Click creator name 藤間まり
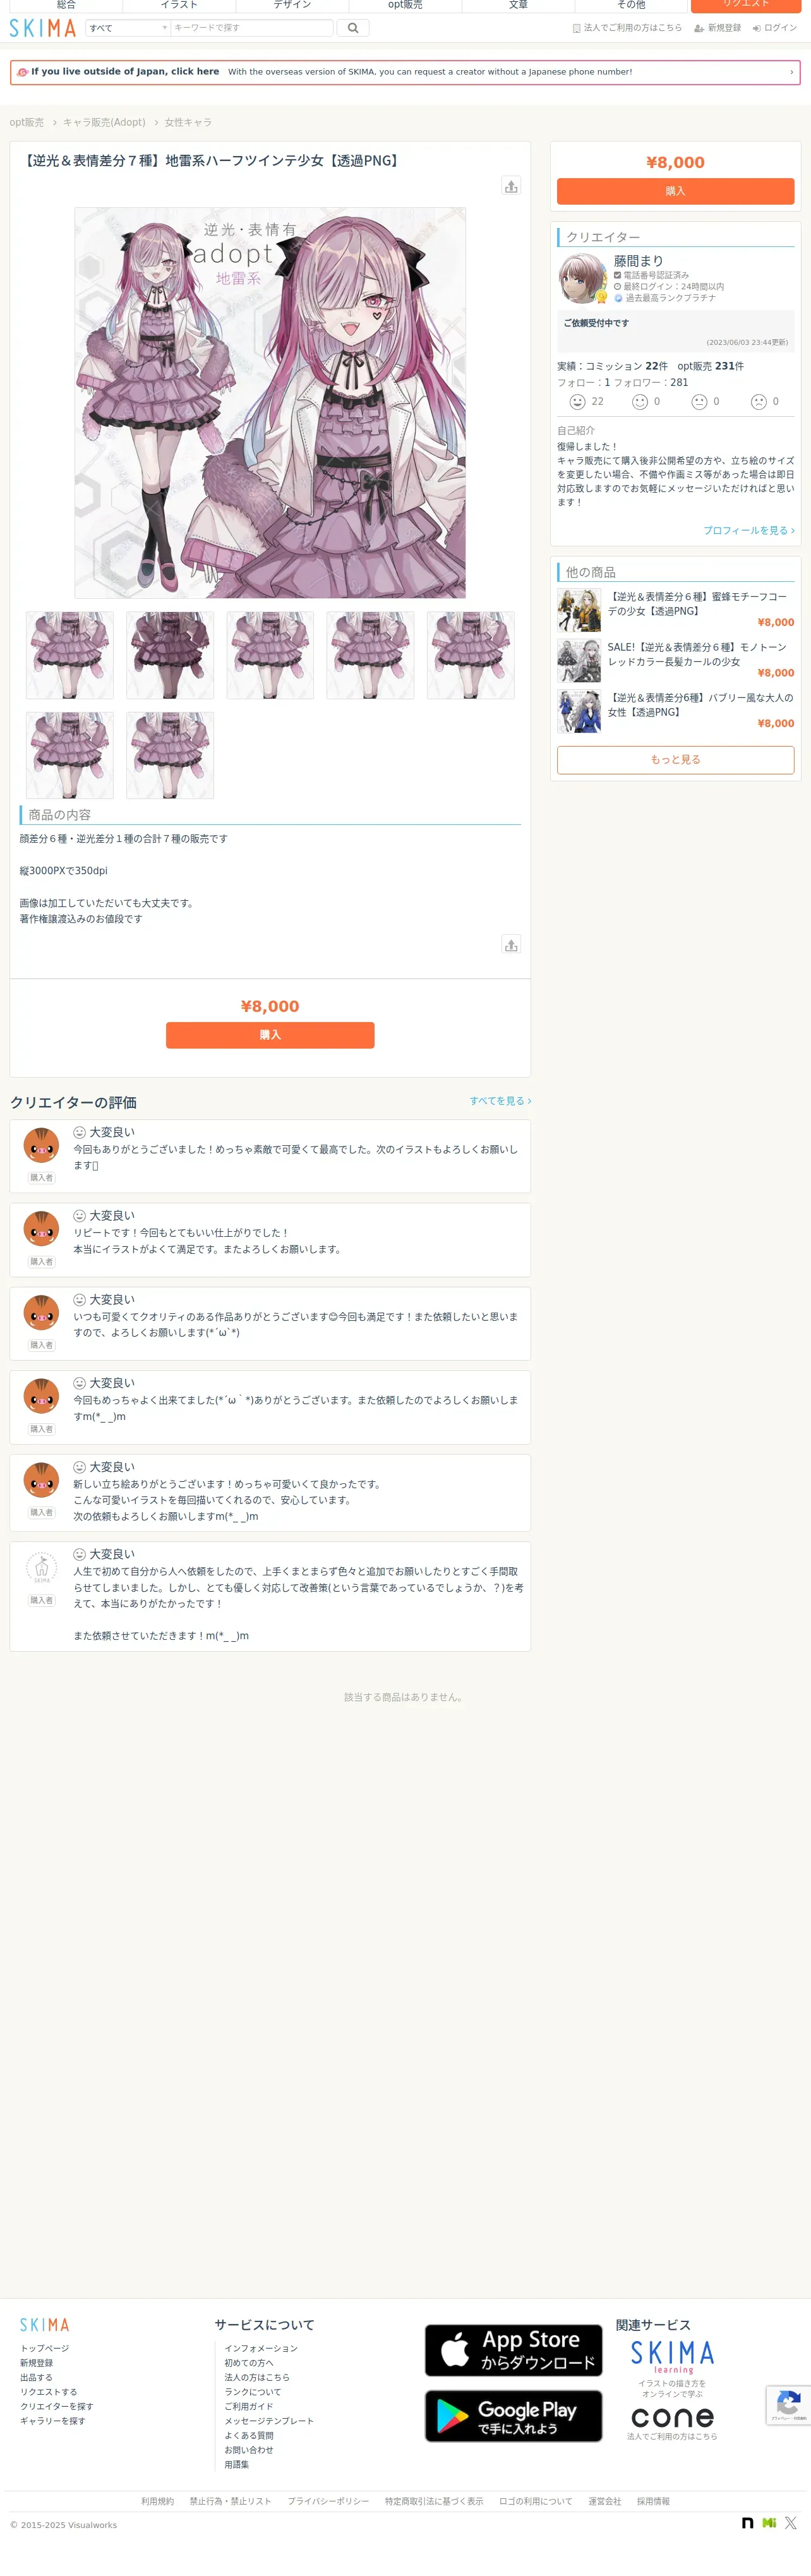 tap(638, 261)
